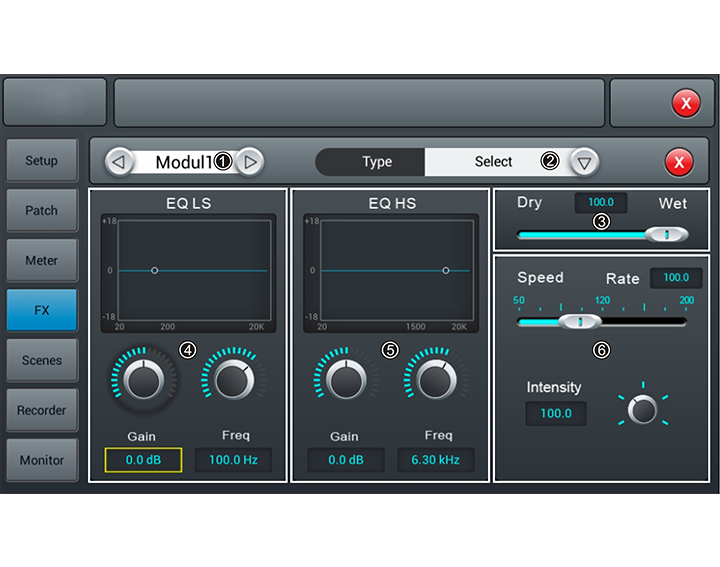Click the EQ HS Freq 6.30 kHz field

coord(436,460)
